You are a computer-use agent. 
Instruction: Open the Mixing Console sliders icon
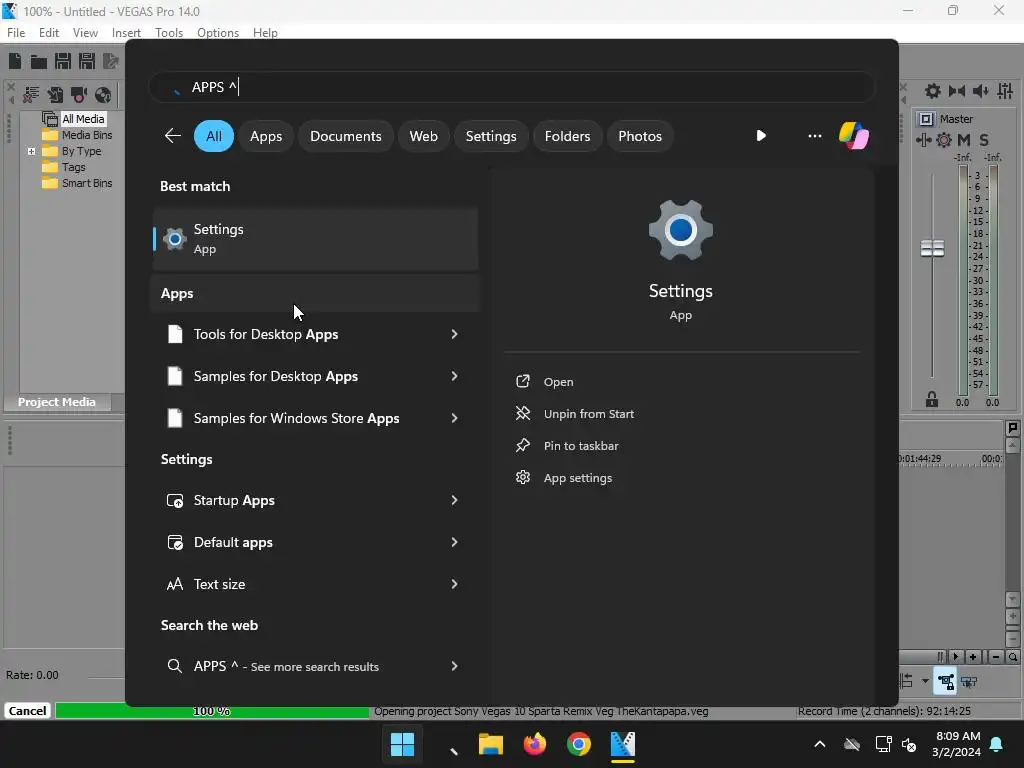point(1005,91)
